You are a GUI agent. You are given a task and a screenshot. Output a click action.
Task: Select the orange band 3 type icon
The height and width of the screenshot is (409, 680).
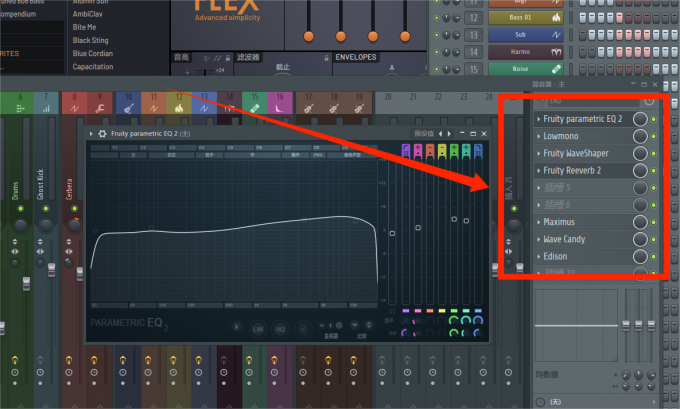(x=430, y=151)
